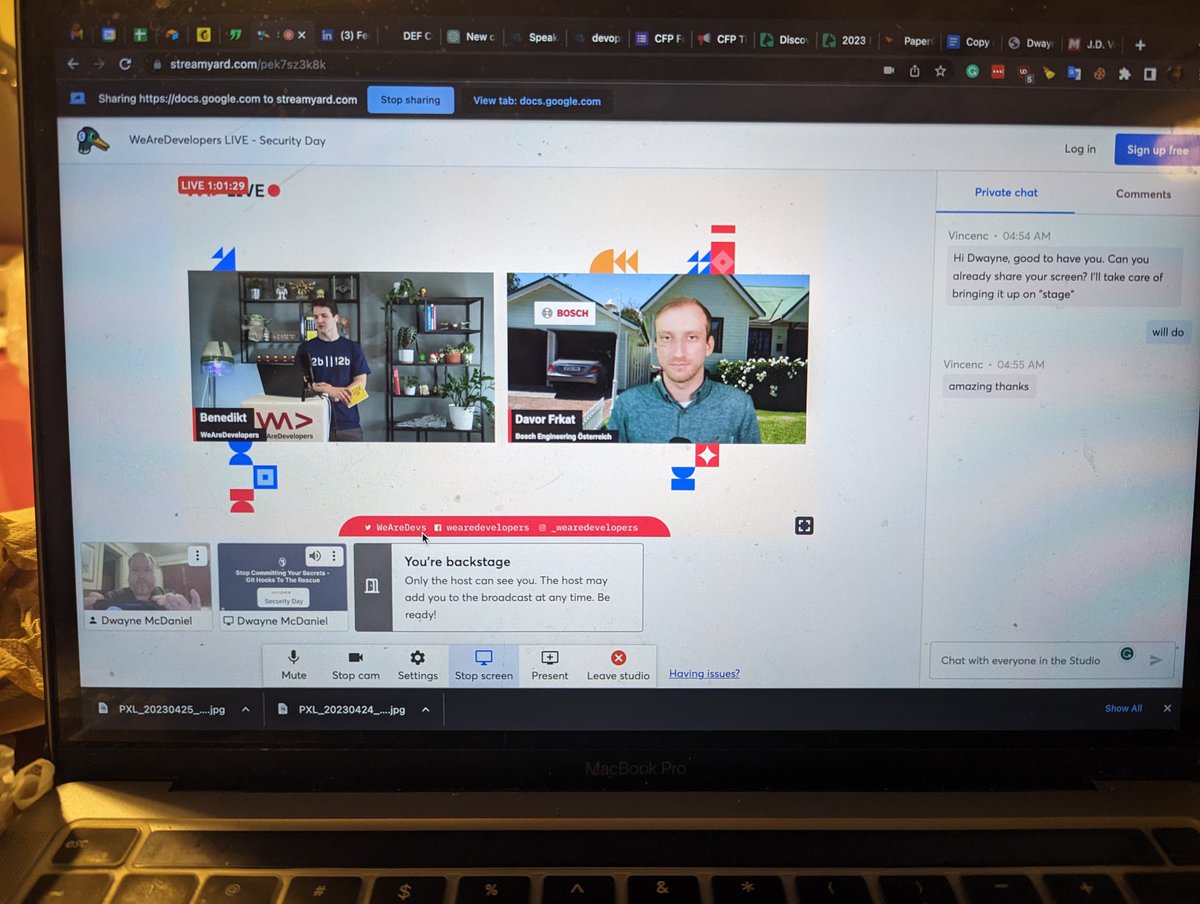The width and height of the screenshot is (1200, 904).
Task: Open options menu on Dwayne McDaniel screen-share thumbnail
Action: [335, 555]
